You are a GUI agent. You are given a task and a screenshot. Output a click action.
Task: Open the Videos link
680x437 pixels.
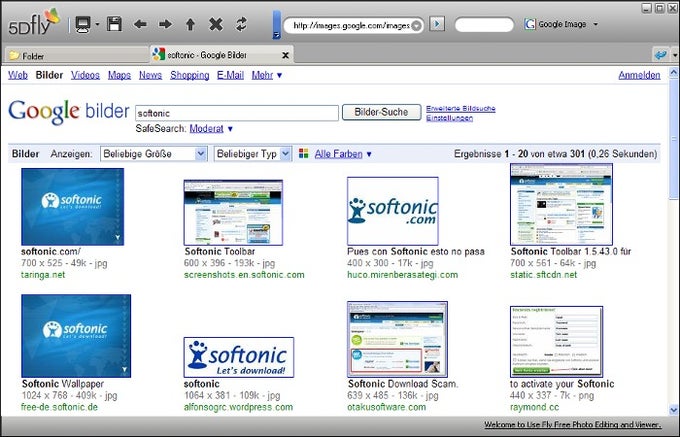pyautogui.click(x=85, y=75)
